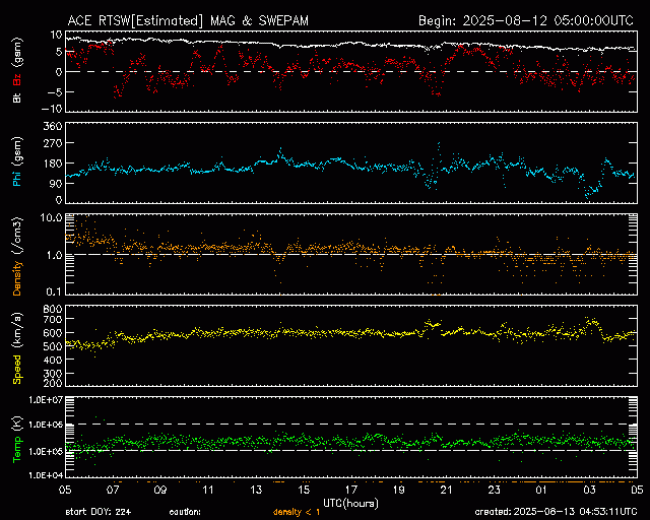Click the '03' hour label on the time axis

click(589, 490)
